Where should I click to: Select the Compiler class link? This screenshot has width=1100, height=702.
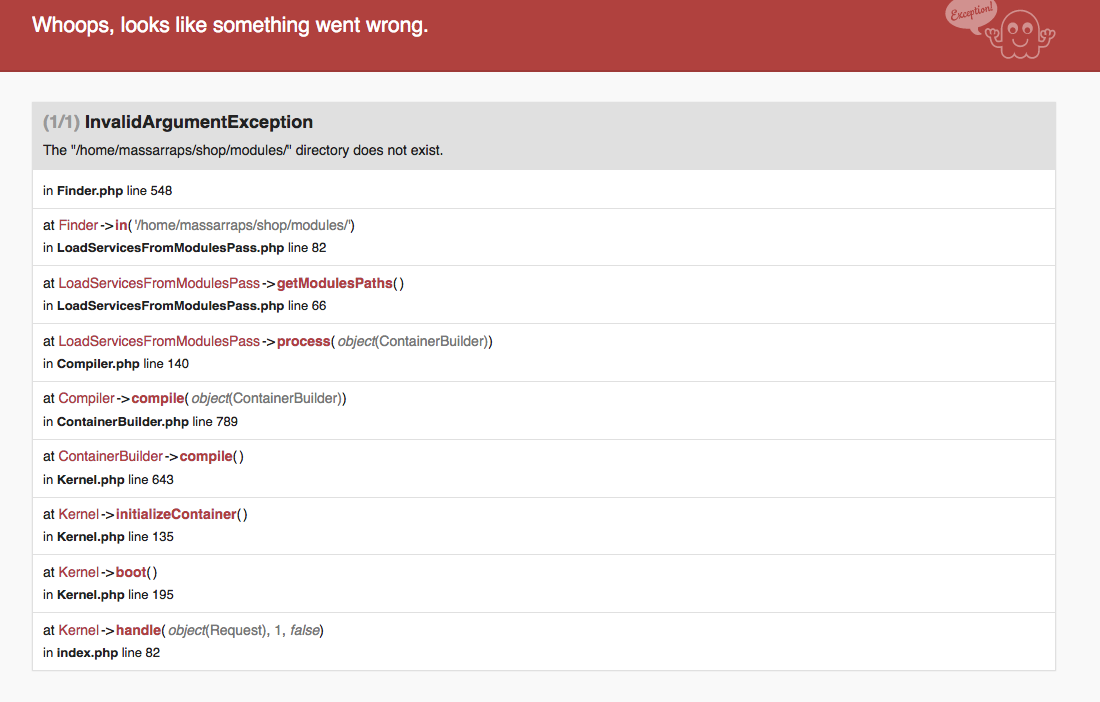click(x=86, y=398)
